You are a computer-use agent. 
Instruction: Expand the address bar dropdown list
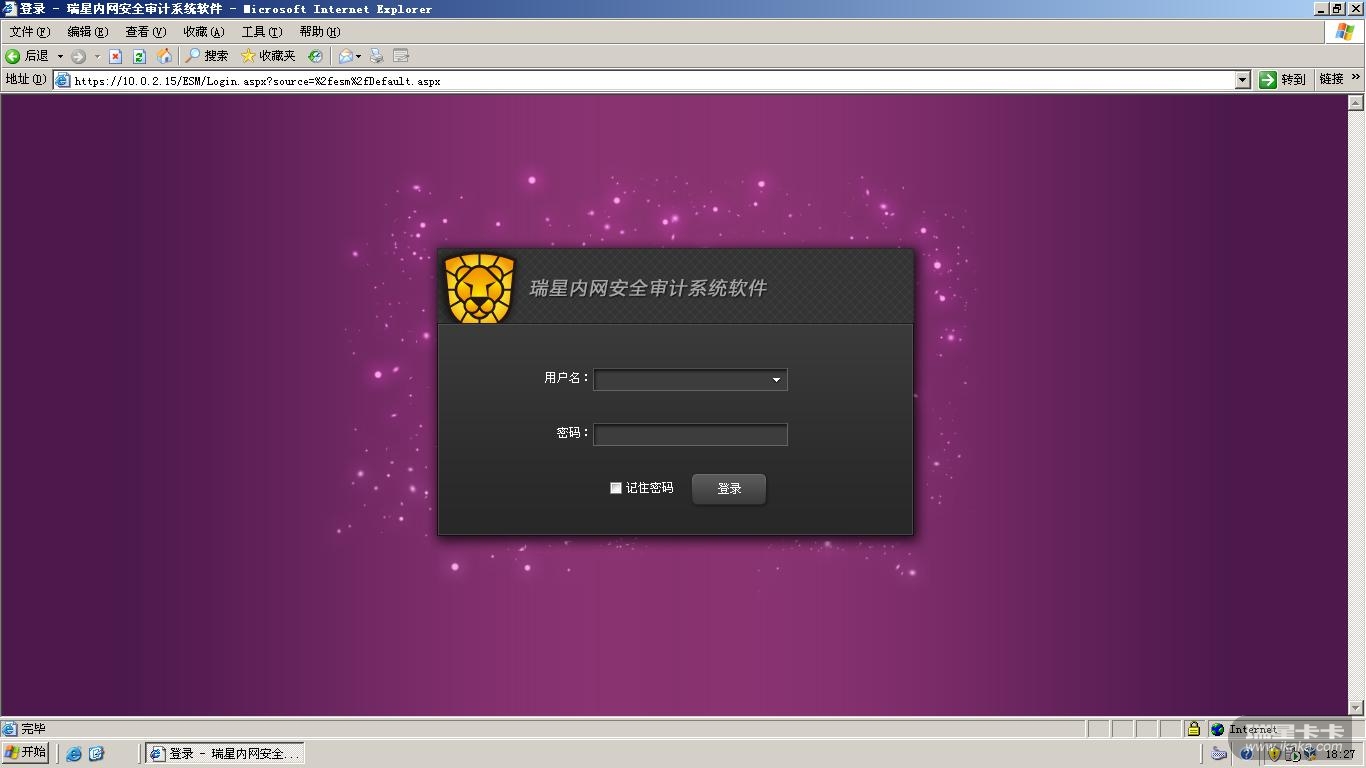[1243, 80]
